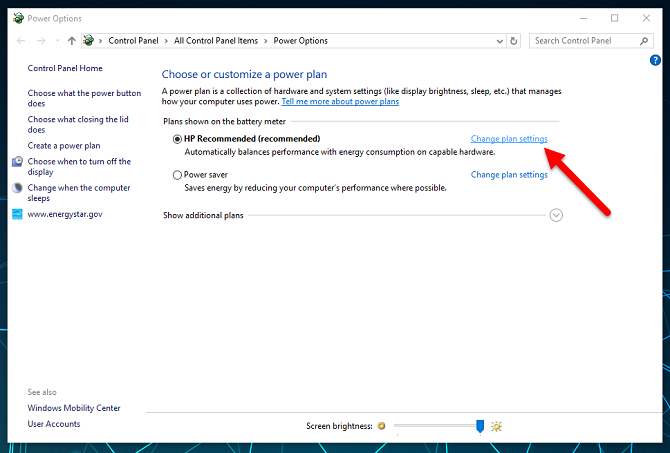Open Create a power plan link
Screen dimensions: 670x453
pyautogui.click(x=64, y=145)
